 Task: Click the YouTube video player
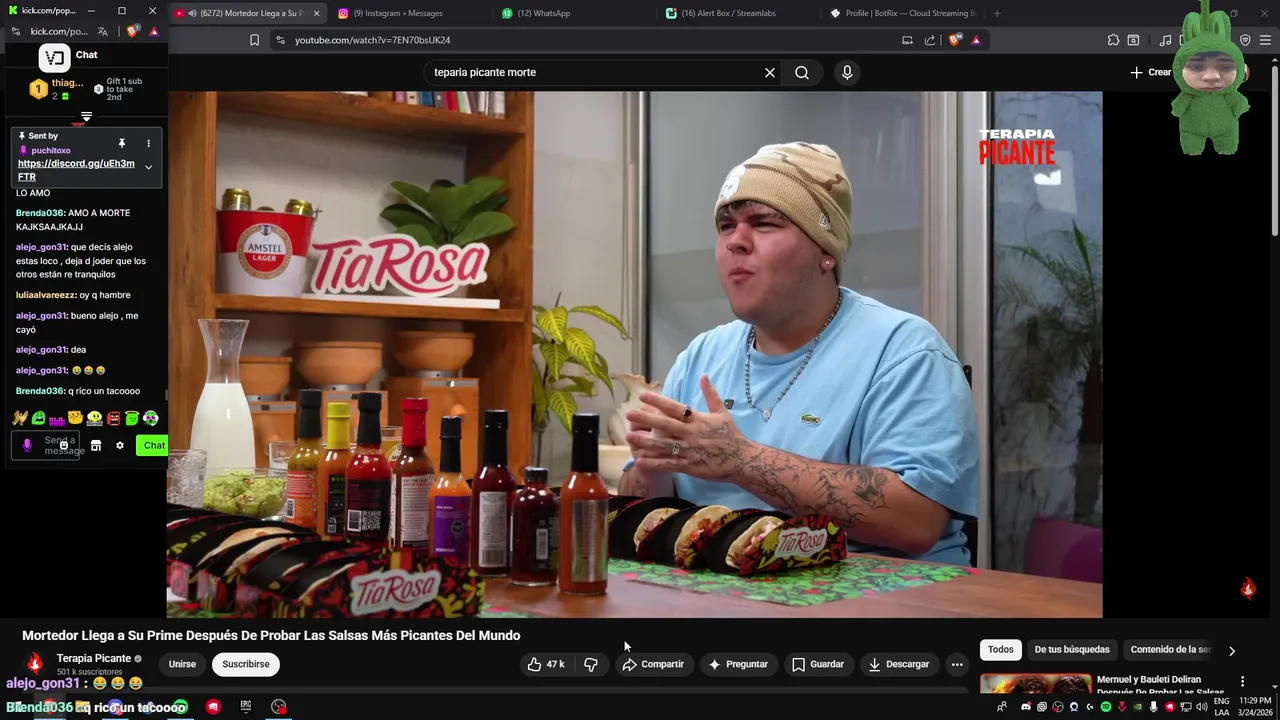pos(634,354)
